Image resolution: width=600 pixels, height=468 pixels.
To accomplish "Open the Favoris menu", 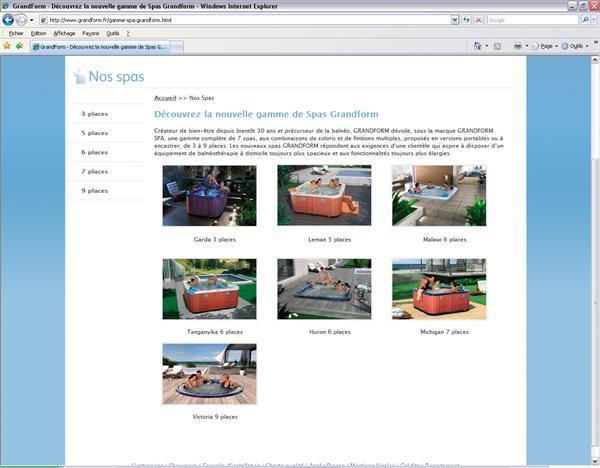I will [91, 34].
